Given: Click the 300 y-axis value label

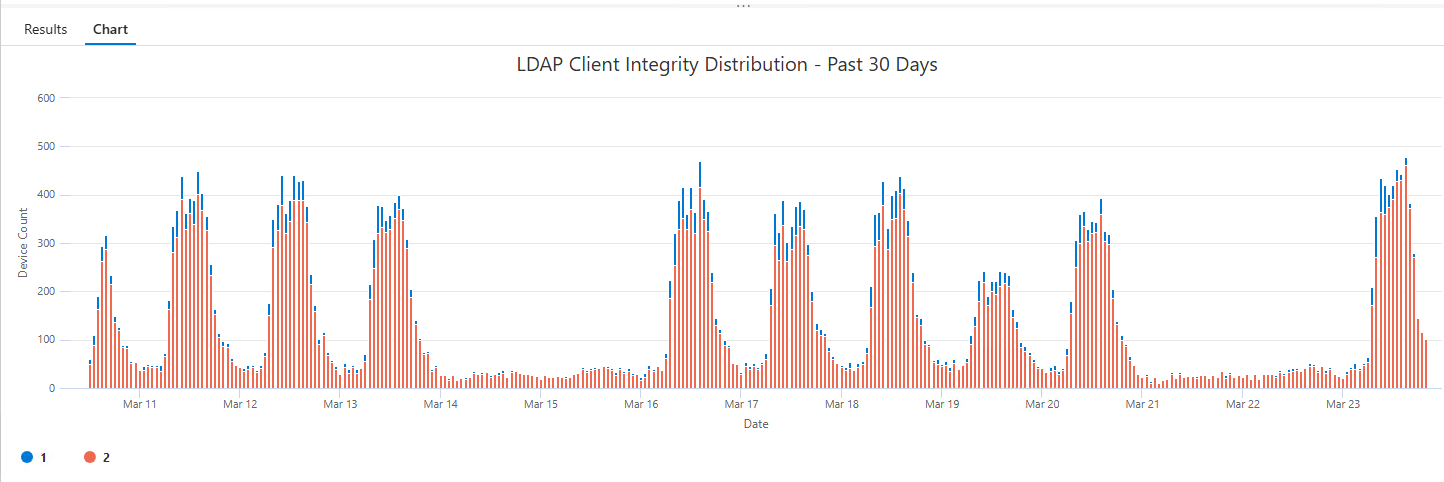Looking at the screenshot, I should pos(45,243).
